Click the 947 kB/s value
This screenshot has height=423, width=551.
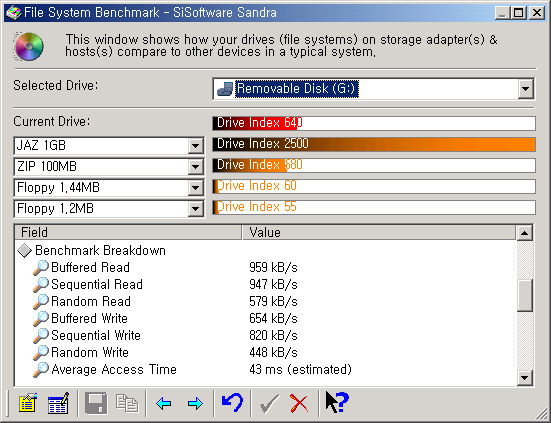[273, 285]
